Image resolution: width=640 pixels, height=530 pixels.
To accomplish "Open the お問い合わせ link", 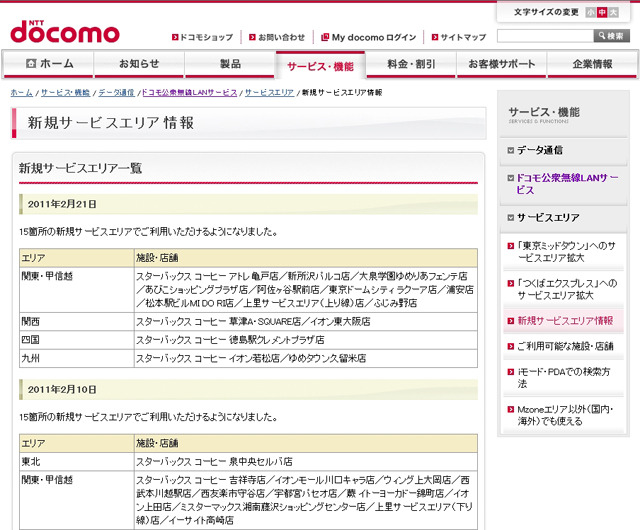I will (x=277, y=37).
